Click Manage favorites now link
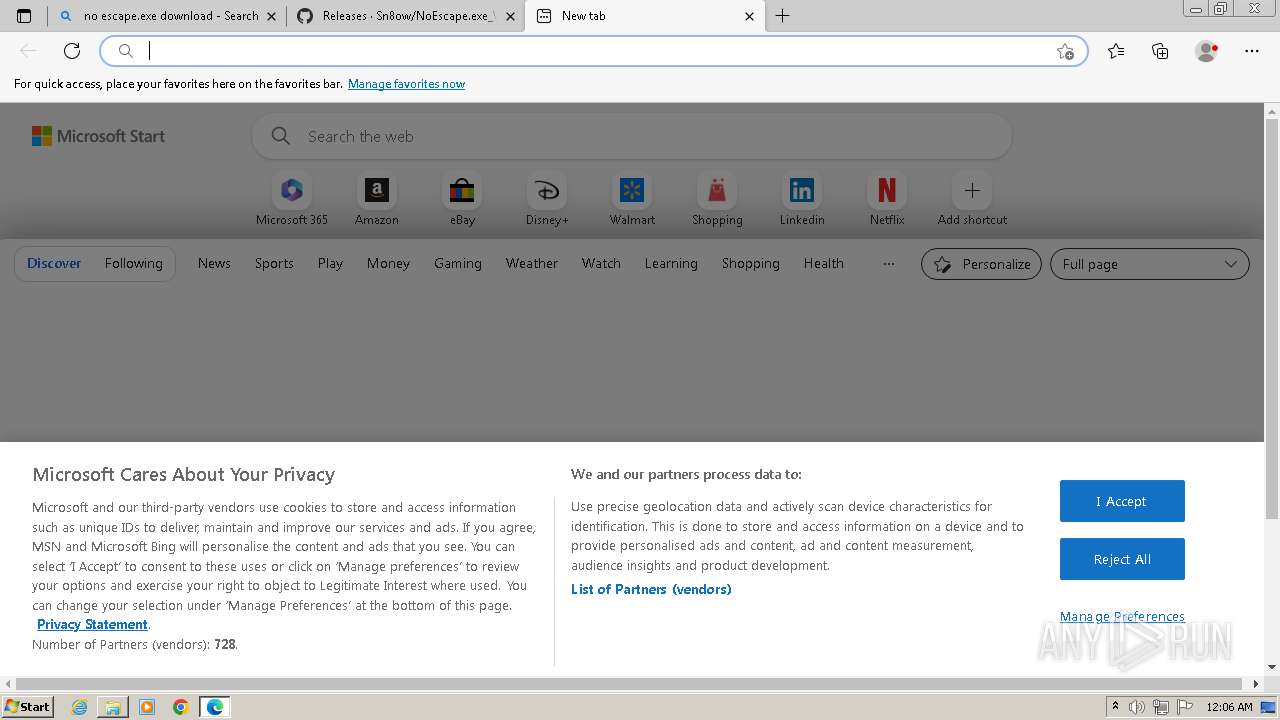The image size is (1280, 720). 406,84
